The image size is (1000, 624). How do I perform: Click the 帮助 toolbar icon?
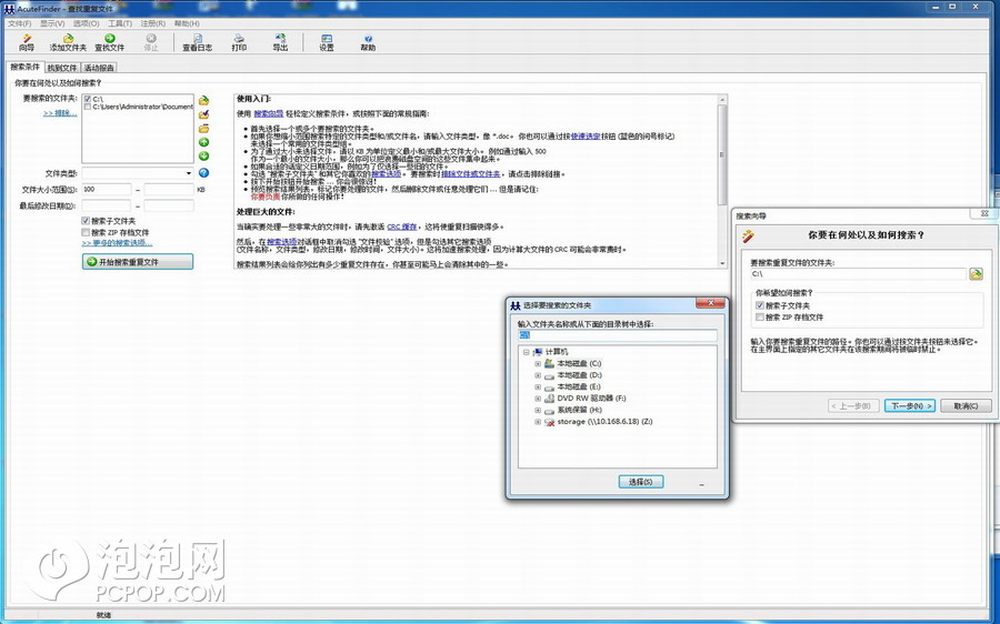368,43
